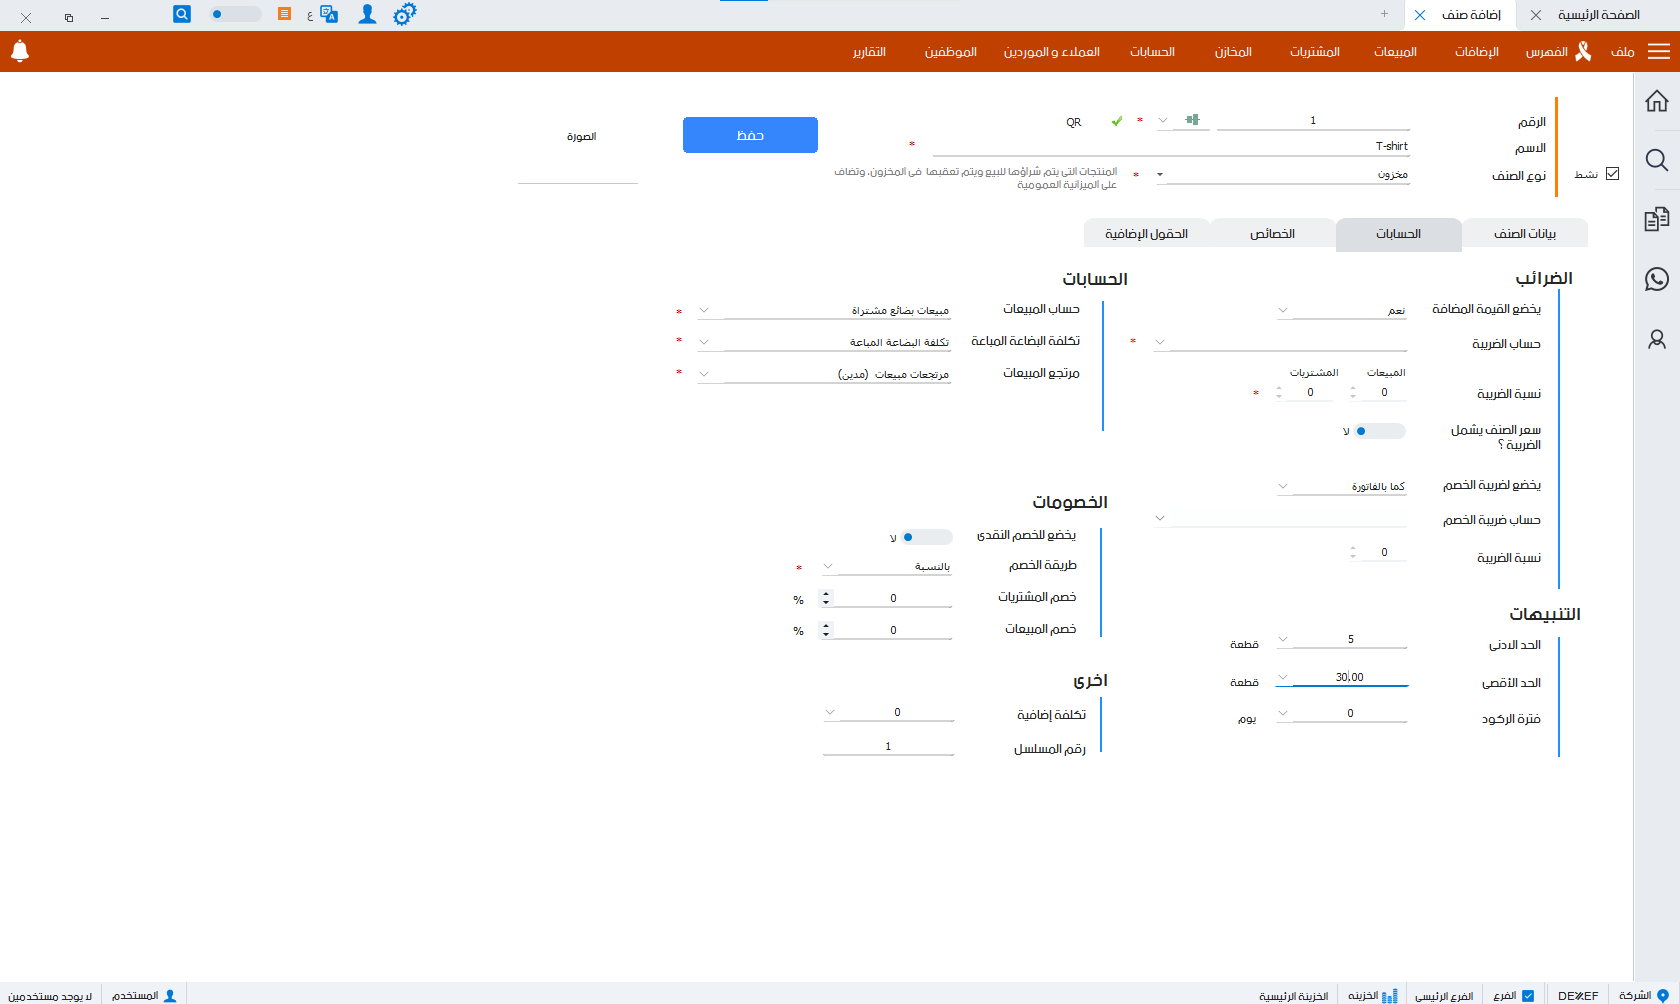Click the documents icon in sidebar
The width and height of the screenshot is (1680, 1004).
click(1657, 219)
